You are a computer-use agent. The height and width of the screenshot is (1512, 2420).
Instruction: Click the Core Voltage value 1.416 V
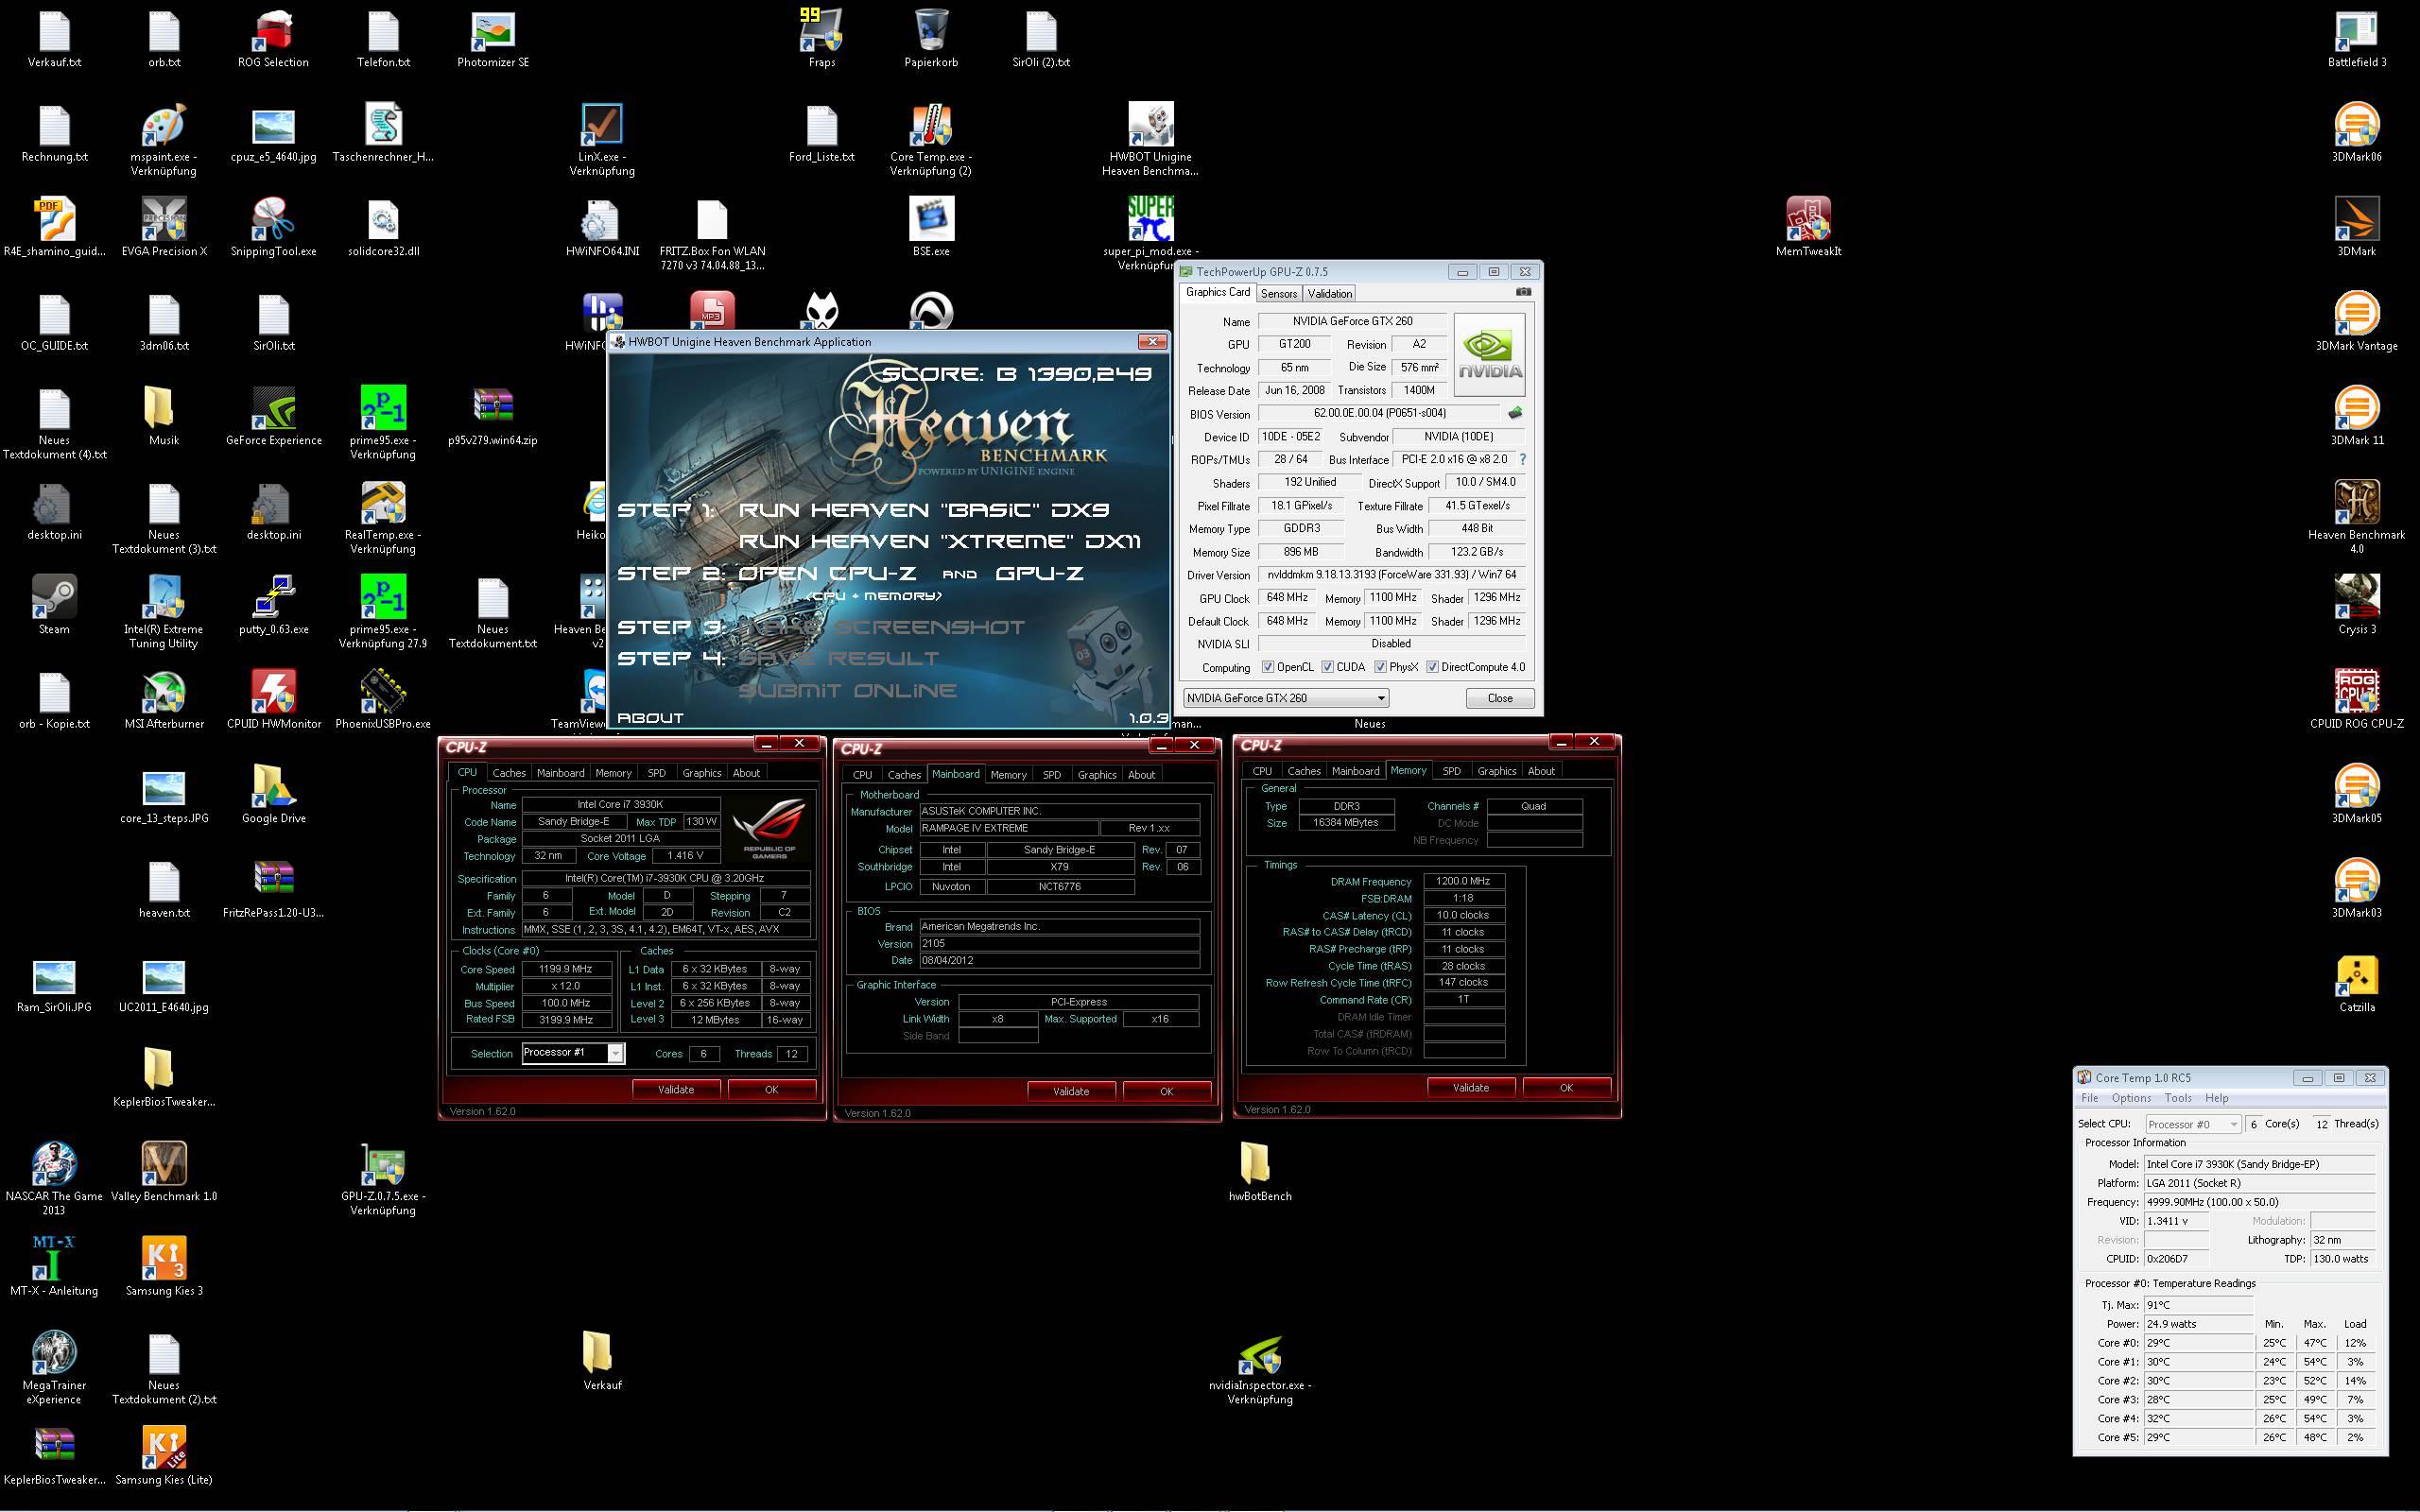[x=685, y=856]
